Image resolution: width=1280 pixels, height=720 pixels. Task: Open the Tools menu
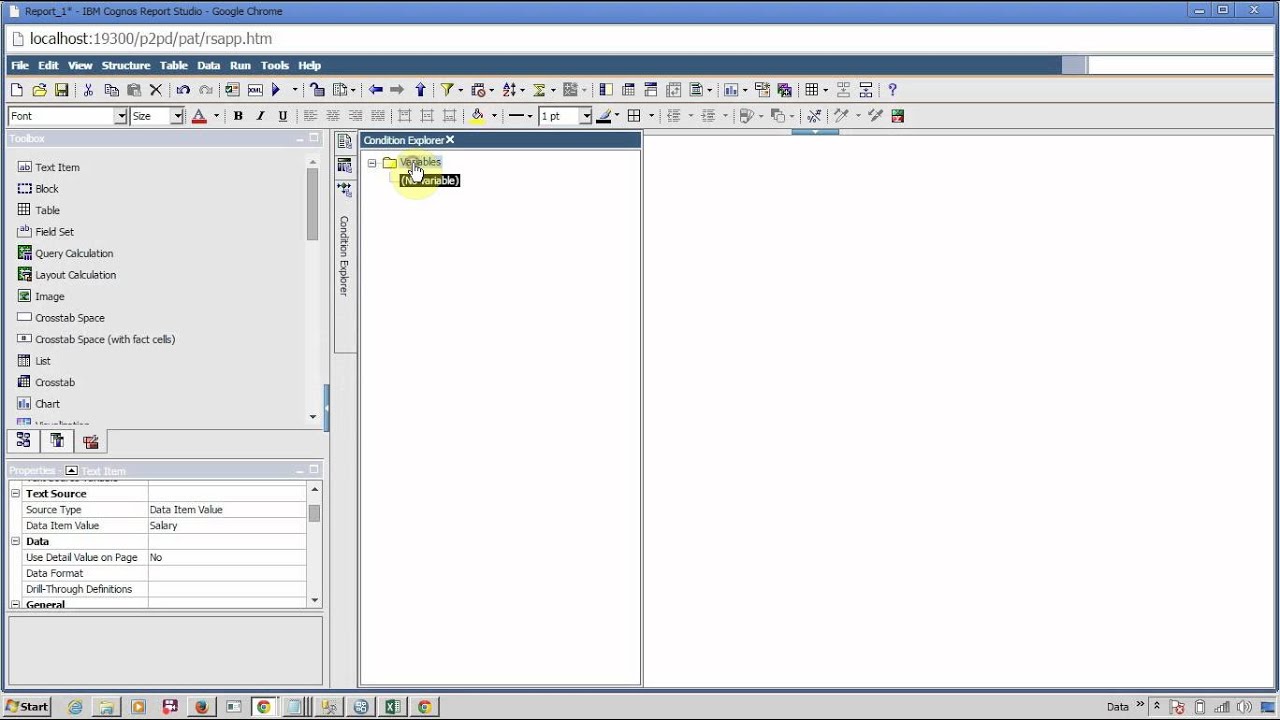click(274, 65)
